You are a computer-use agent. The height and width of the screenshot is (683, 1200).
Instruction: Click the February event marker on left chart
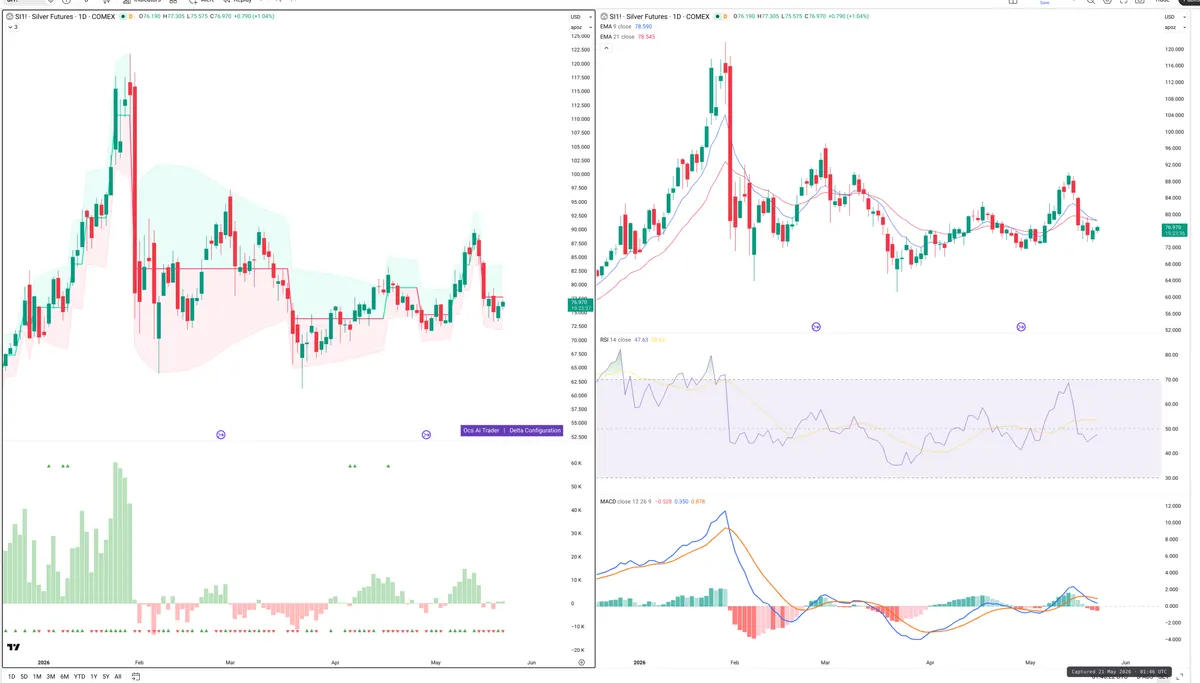(221, 434)
